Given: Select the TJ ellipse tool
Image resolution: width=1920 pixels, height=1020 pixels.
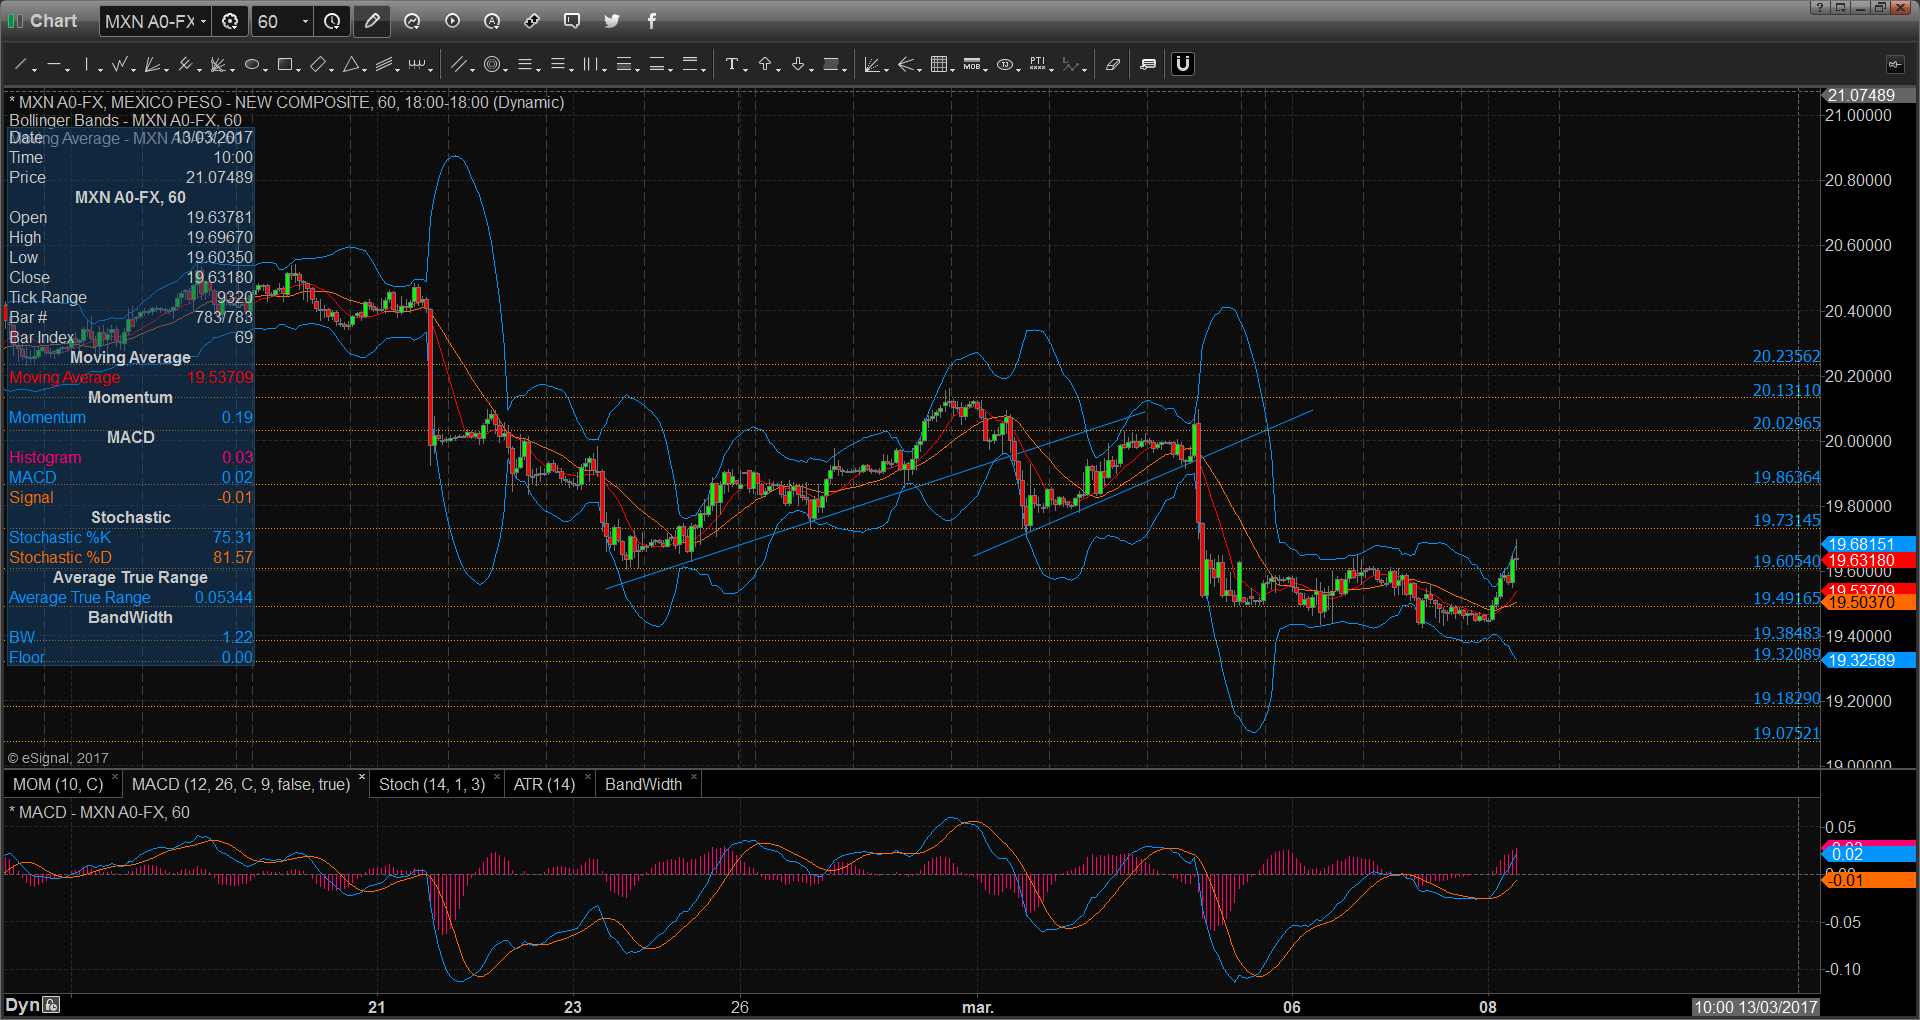Looking at the screenshot, I should [1004, 64].
